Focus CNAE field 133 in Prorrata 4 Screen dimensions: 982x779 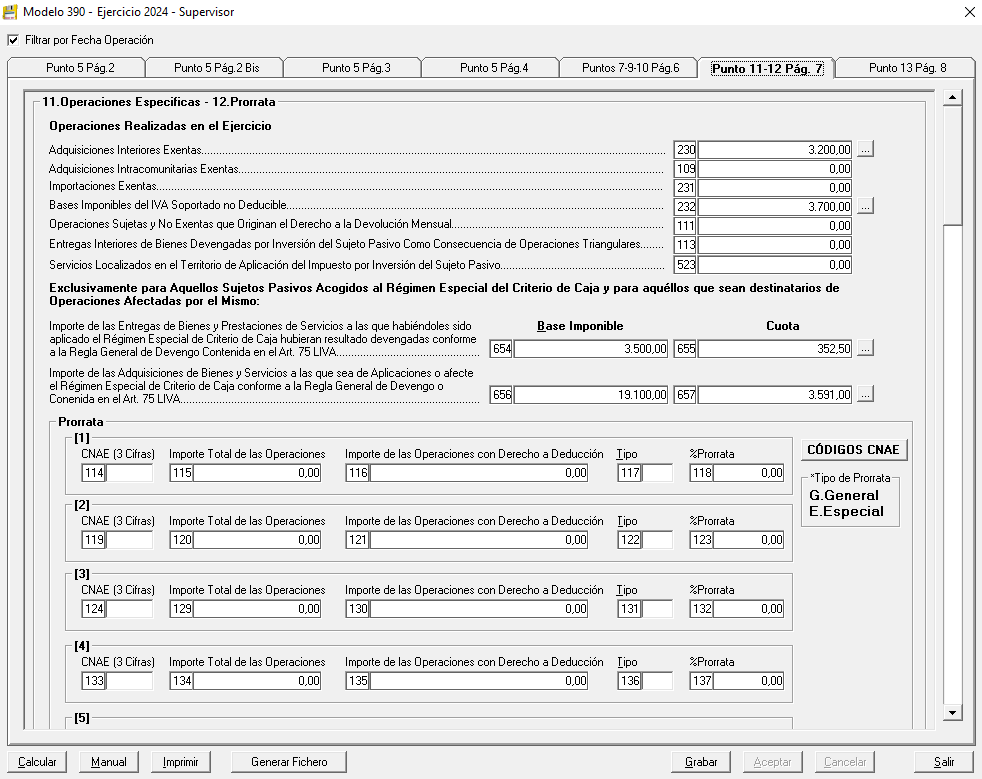[x=129, y=681]
